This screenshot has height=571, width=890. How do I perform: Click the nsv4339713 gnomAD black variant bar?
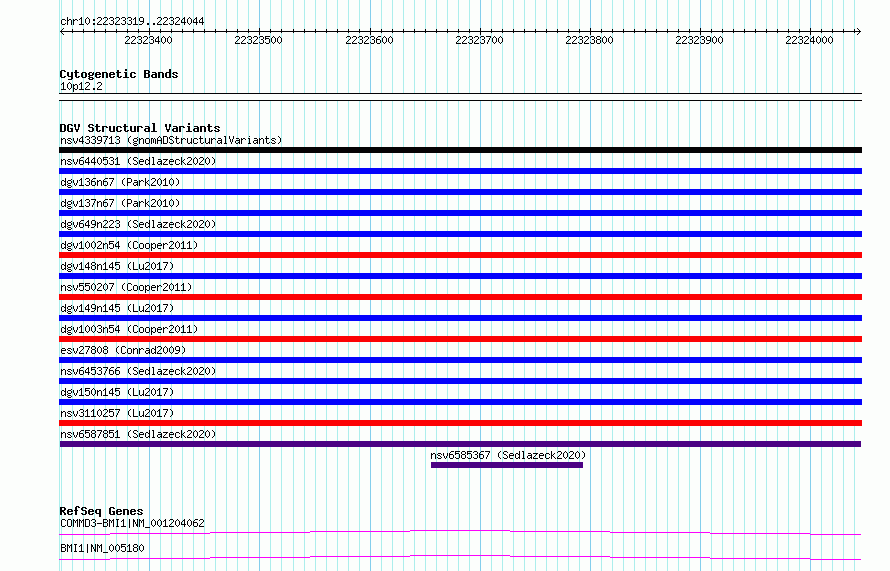click(x=460, y=150)
